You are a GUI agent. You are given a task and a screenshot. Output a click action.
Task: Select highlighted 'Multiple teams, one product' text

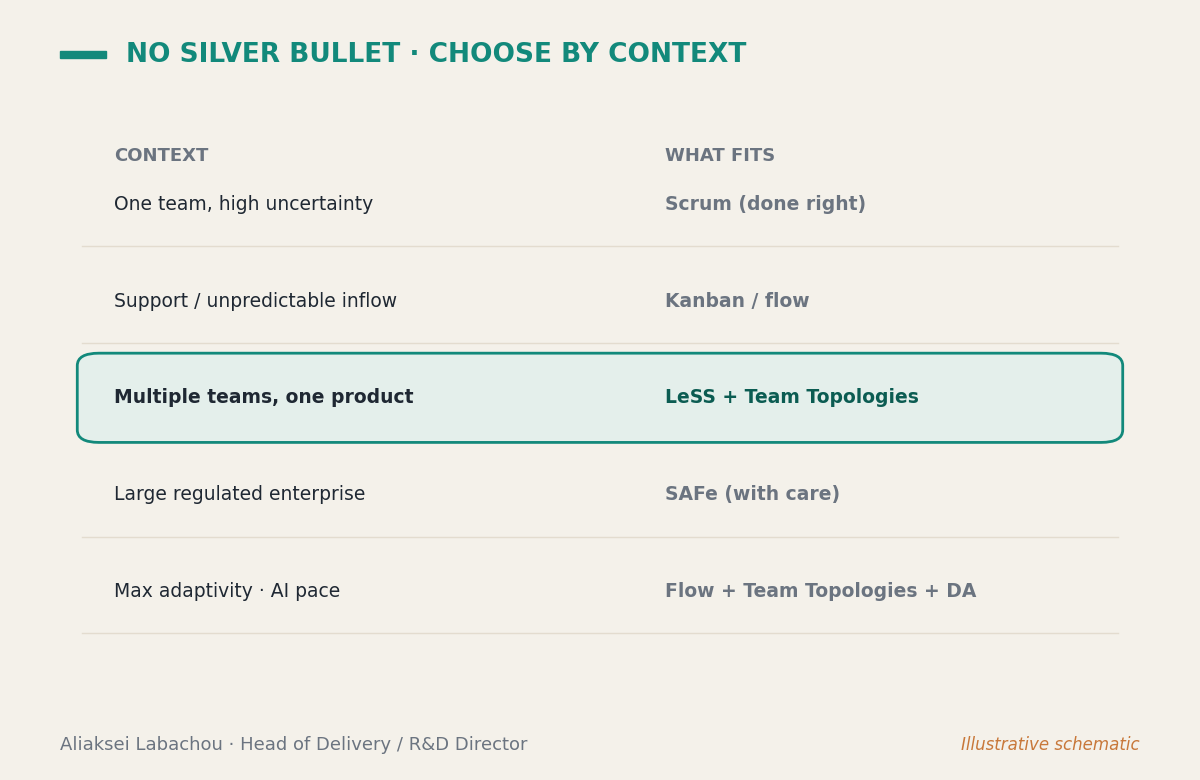263,397
